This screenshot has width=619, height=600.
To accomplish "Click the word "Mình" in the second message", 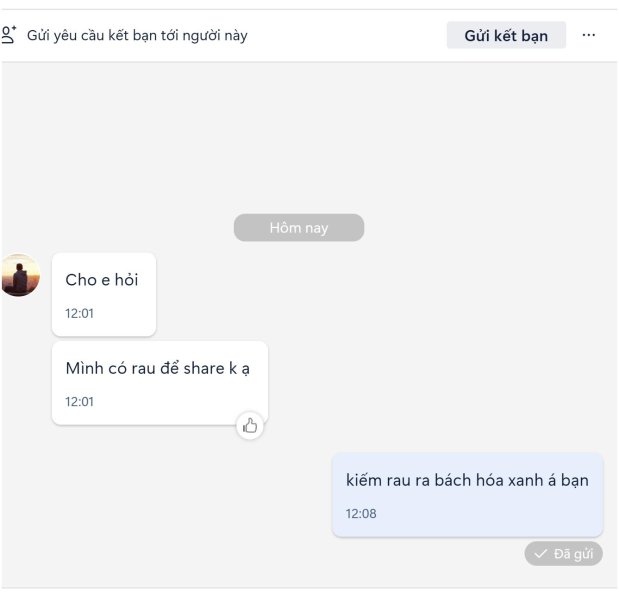I will (85, 369).
